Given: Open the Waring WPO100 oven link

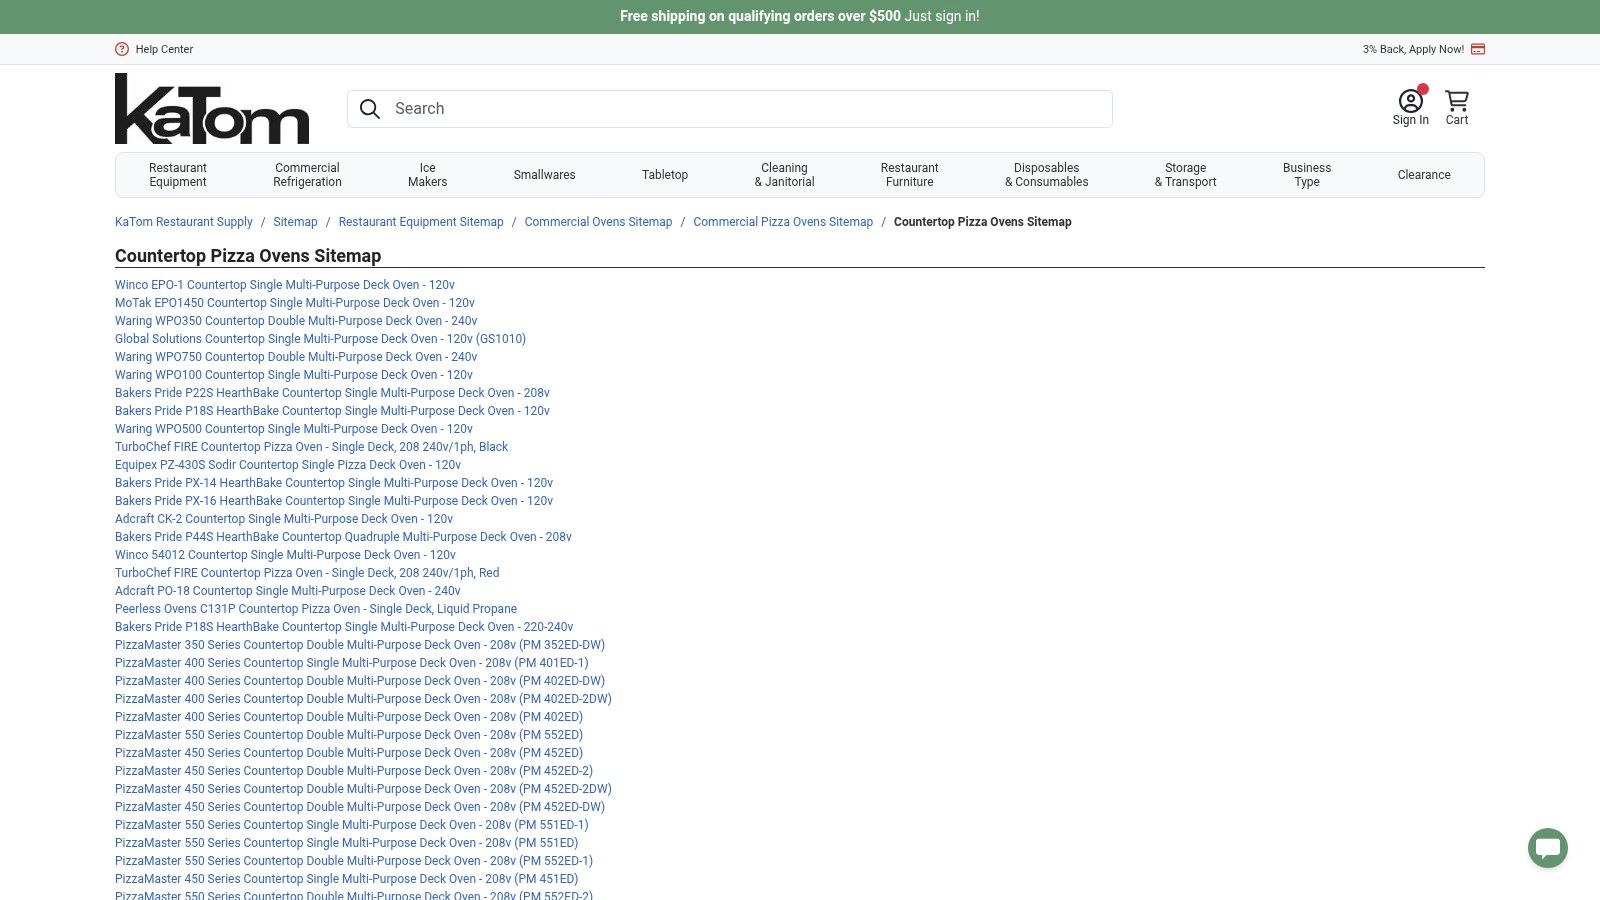Looking at the screenshot, I should click(x=294, y=375).
